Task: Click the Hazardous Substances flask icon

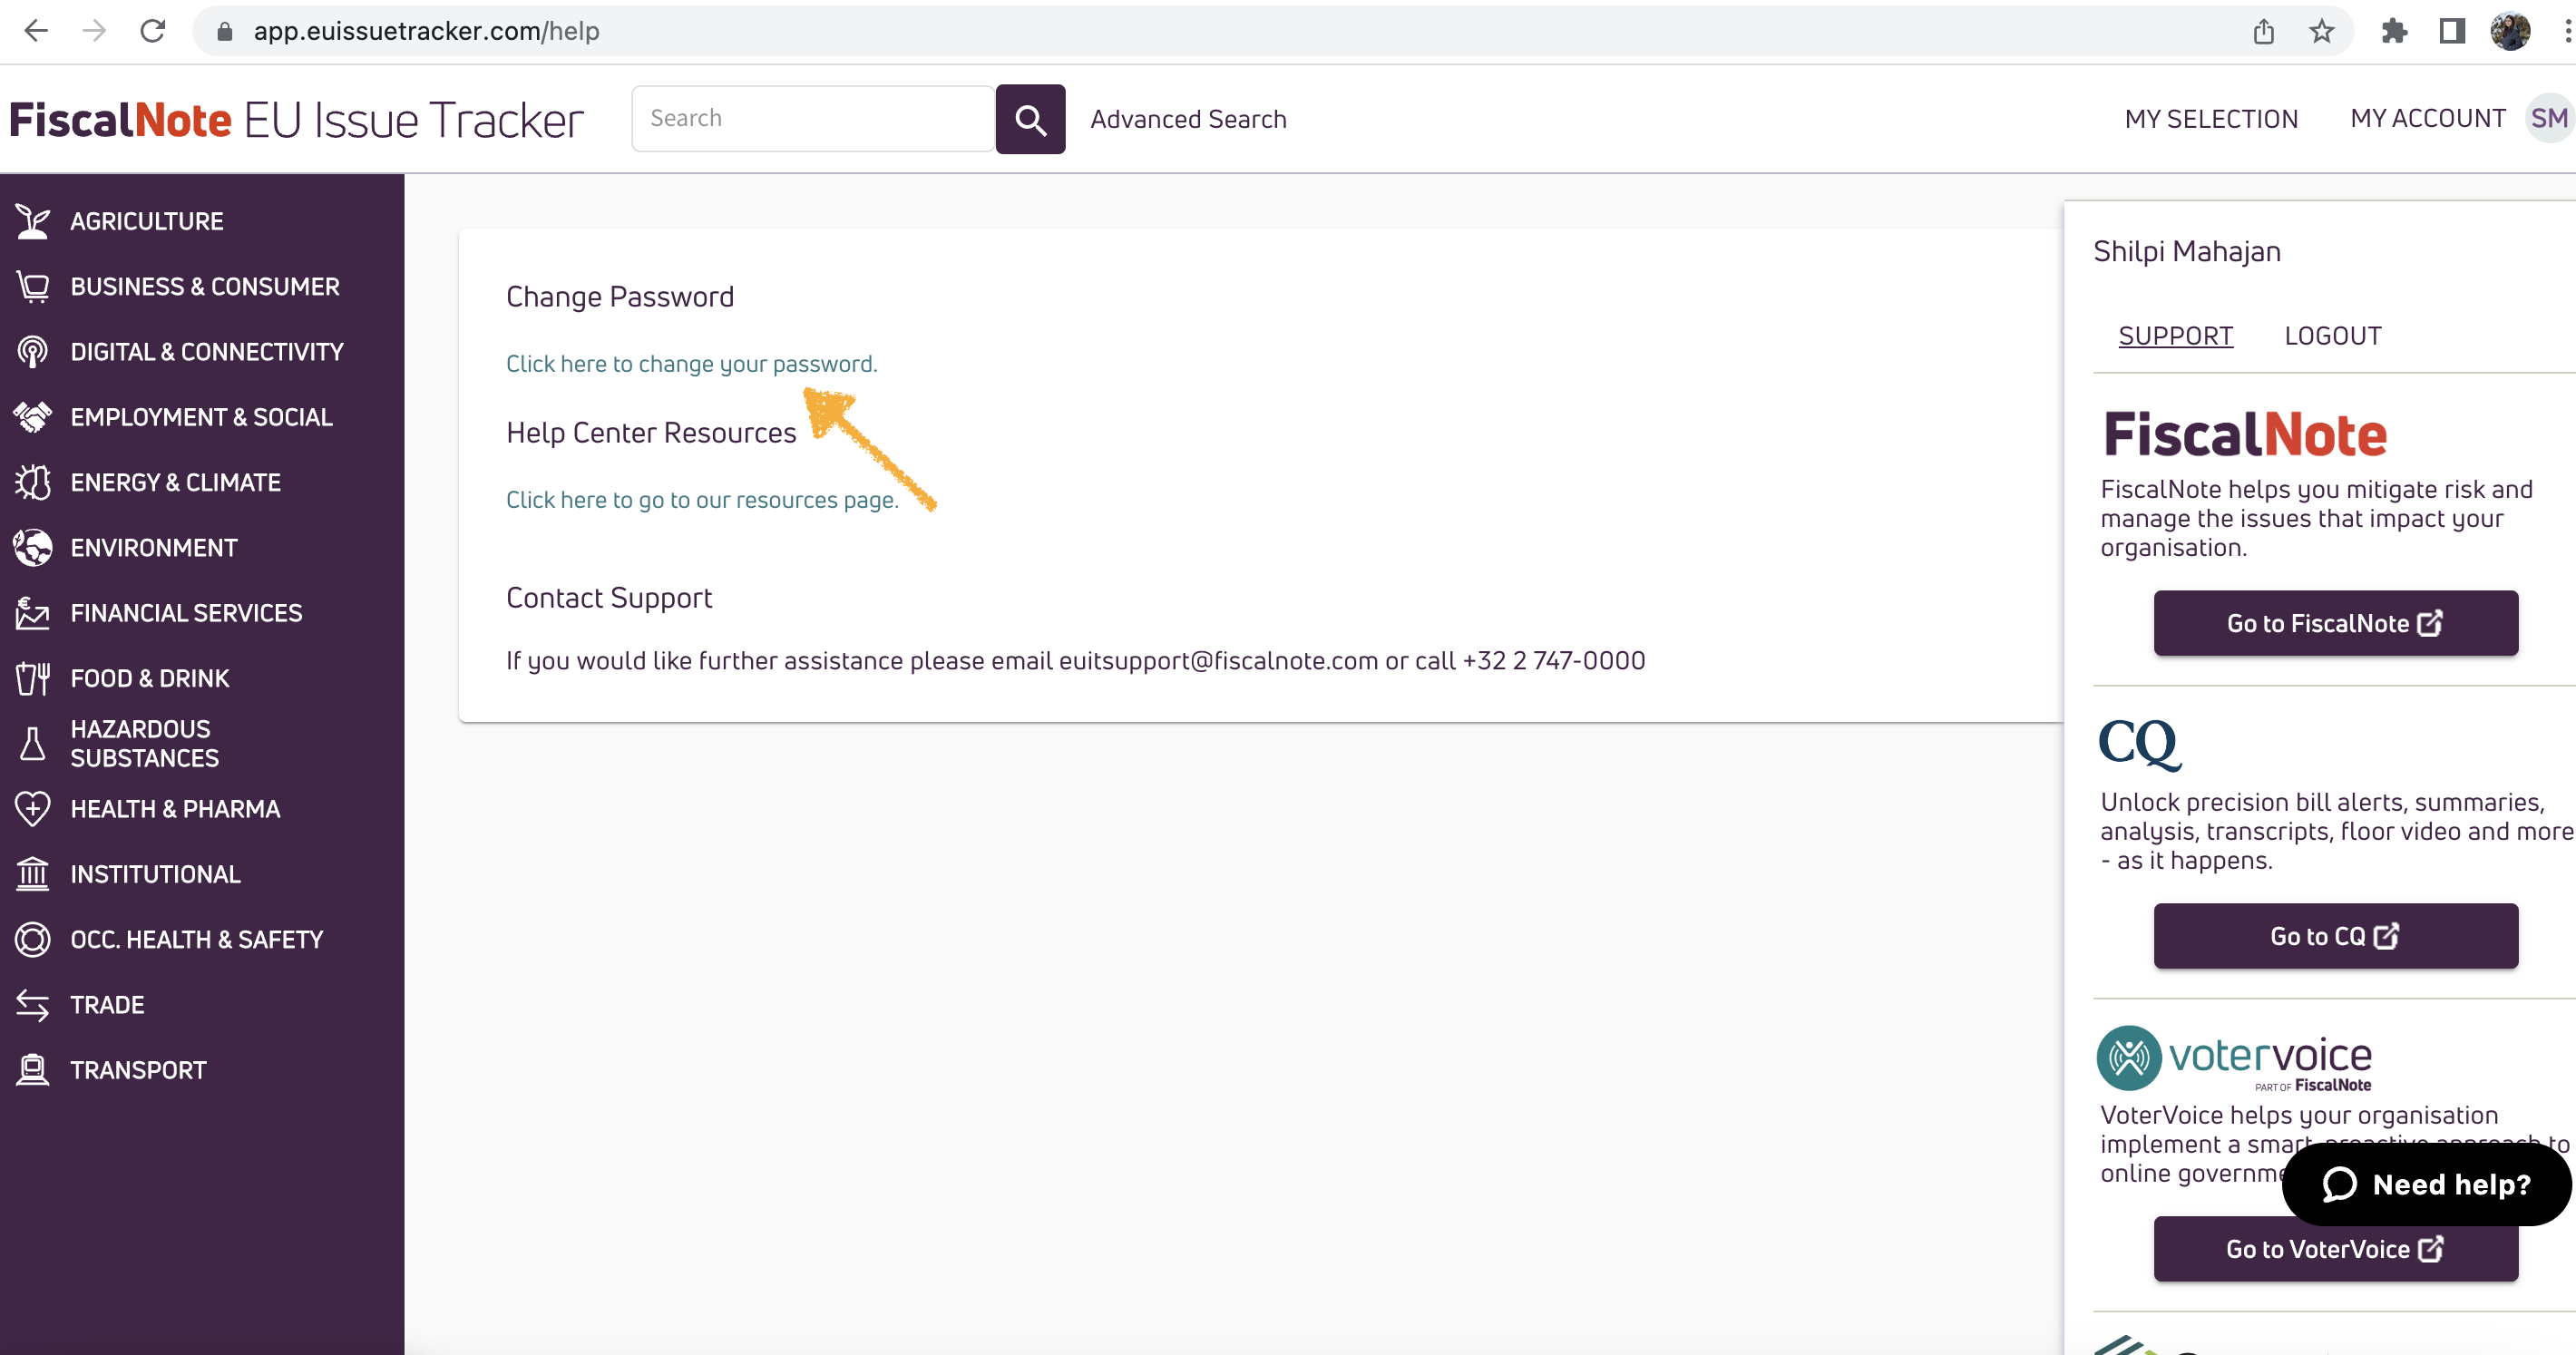Action: coord(32,744)
